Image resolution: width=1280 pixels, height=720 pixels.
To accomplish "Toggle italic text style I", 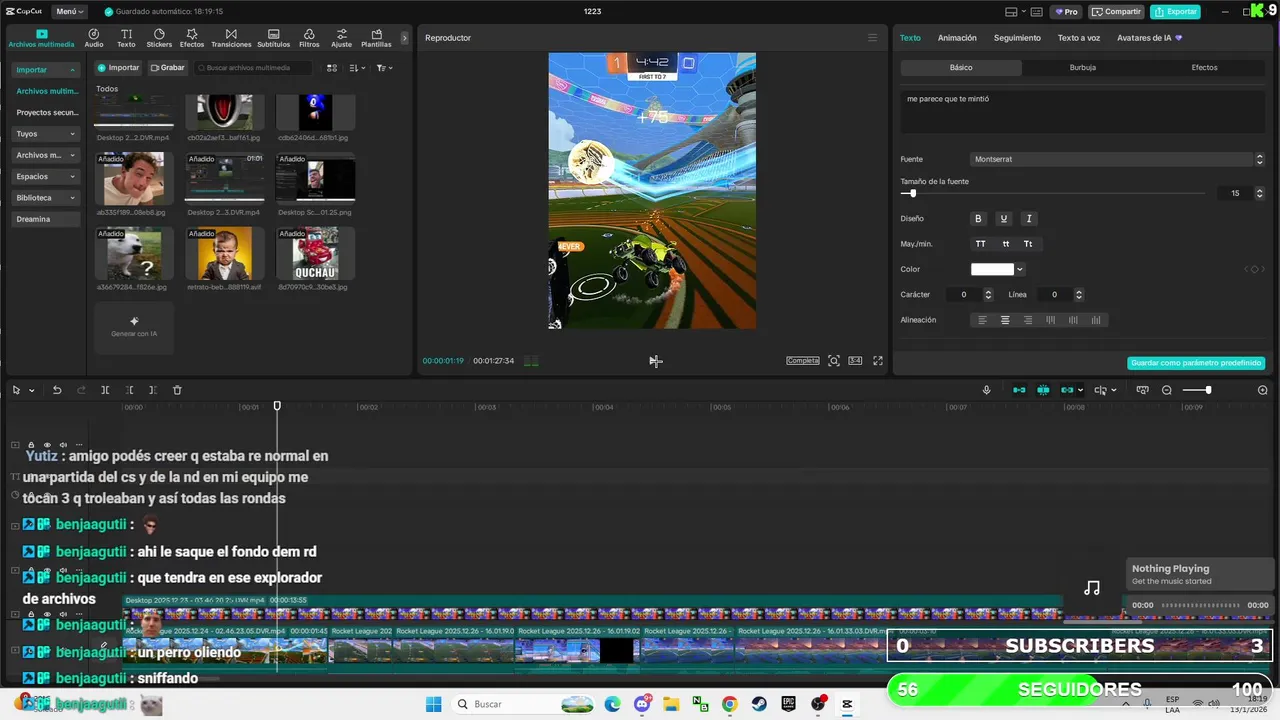I will point(1028,218).
